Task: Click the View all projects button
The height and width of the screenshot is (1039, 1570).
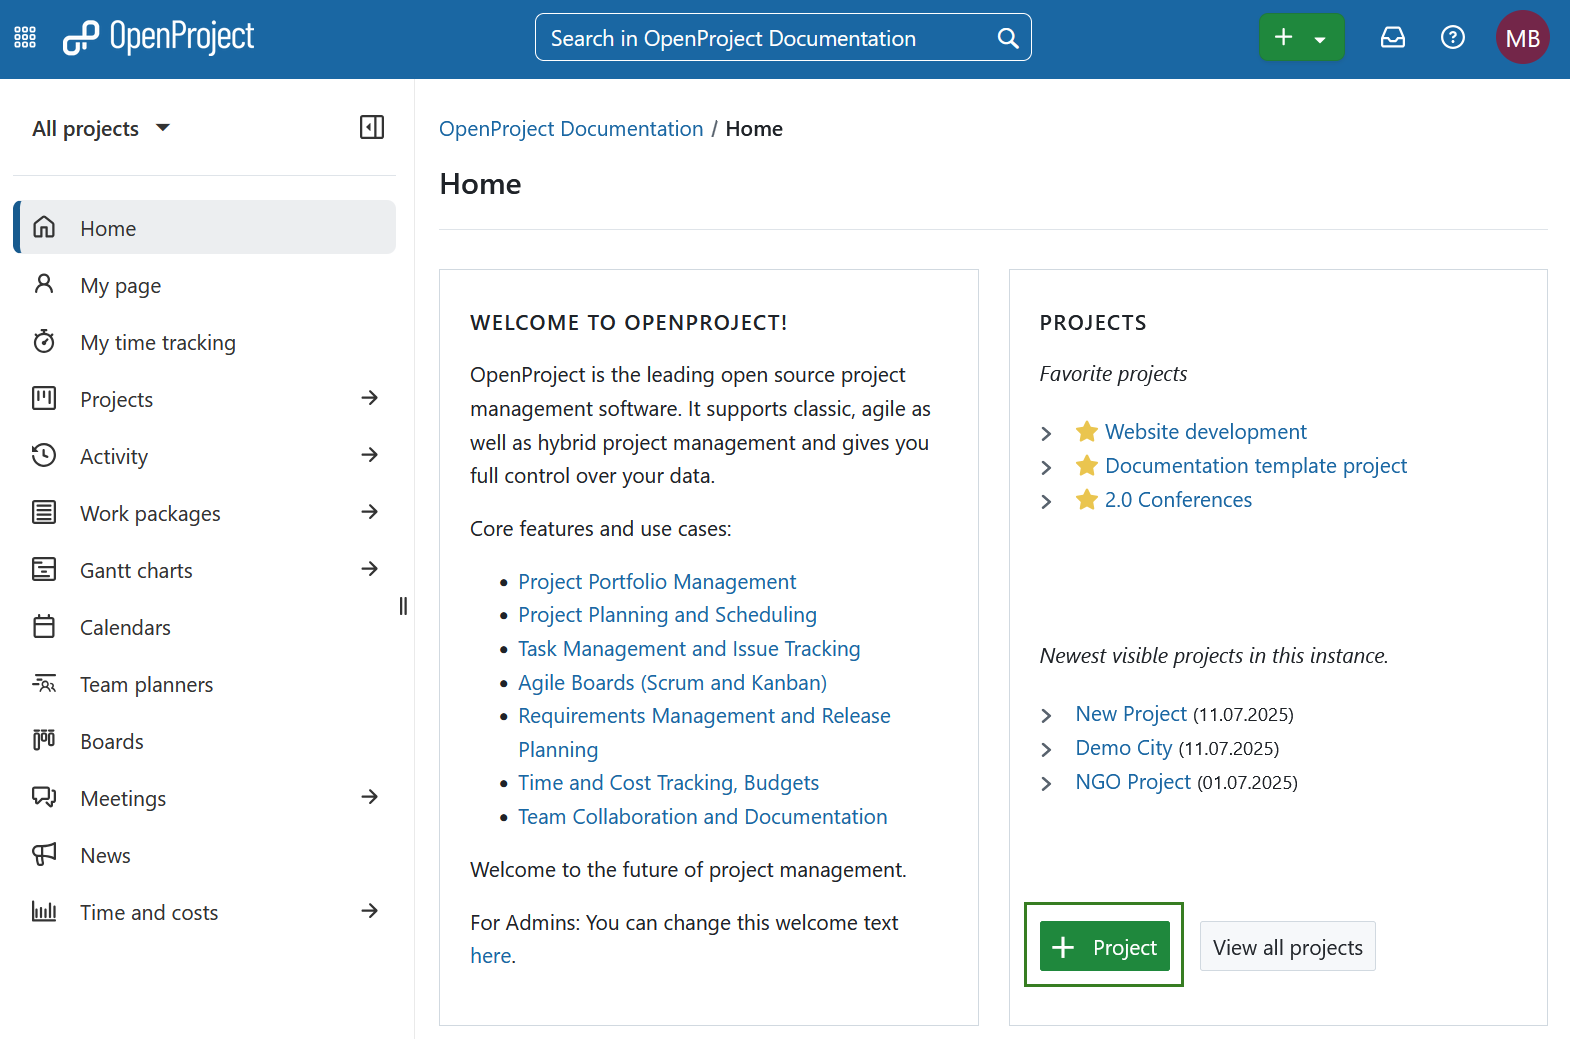Action: 1287,947
